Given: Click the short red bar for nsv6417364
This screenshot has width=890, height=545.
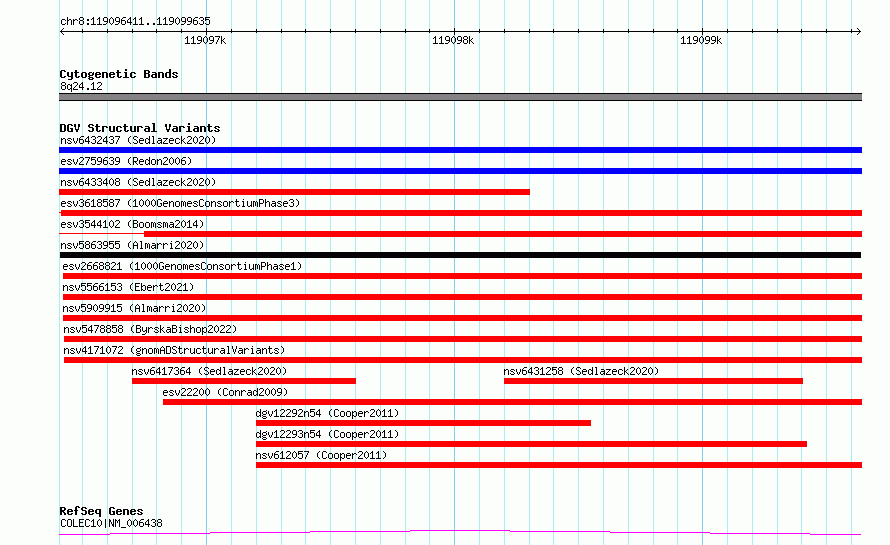Looking at the screenshot, I should click(244, 381).
